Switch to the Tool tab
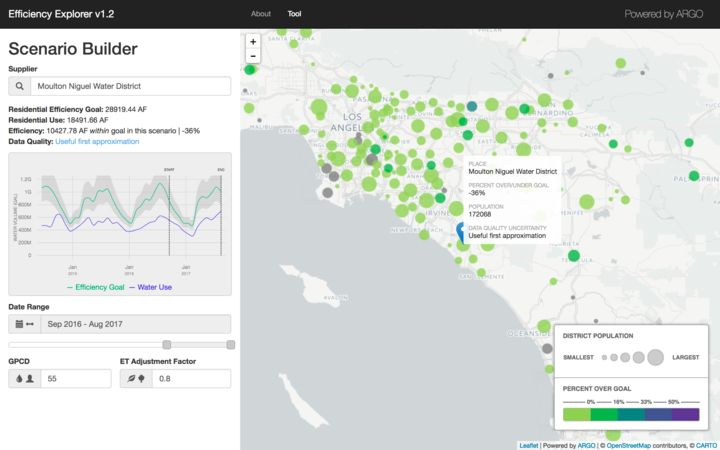Screen dimensions: 720x450 294,14
